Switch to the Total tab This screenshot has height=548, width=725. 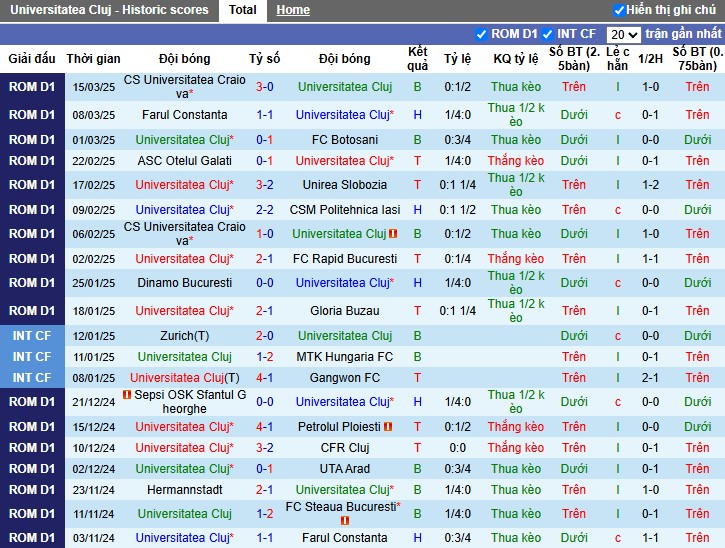pyautogui.click(x=242, y=10)
